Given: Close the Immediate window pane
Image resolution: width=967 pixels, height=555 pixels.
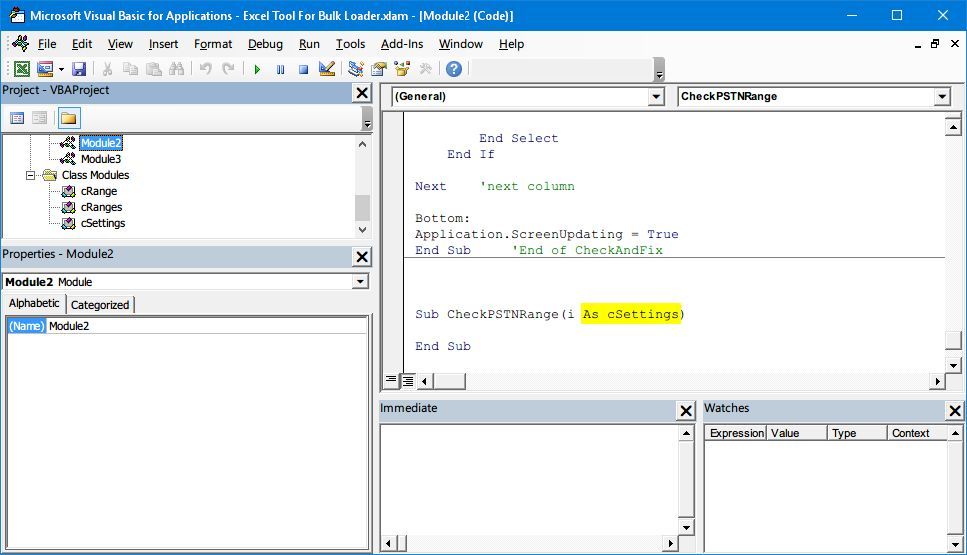Looking at the screenshot, I should [x=686, y=411].
